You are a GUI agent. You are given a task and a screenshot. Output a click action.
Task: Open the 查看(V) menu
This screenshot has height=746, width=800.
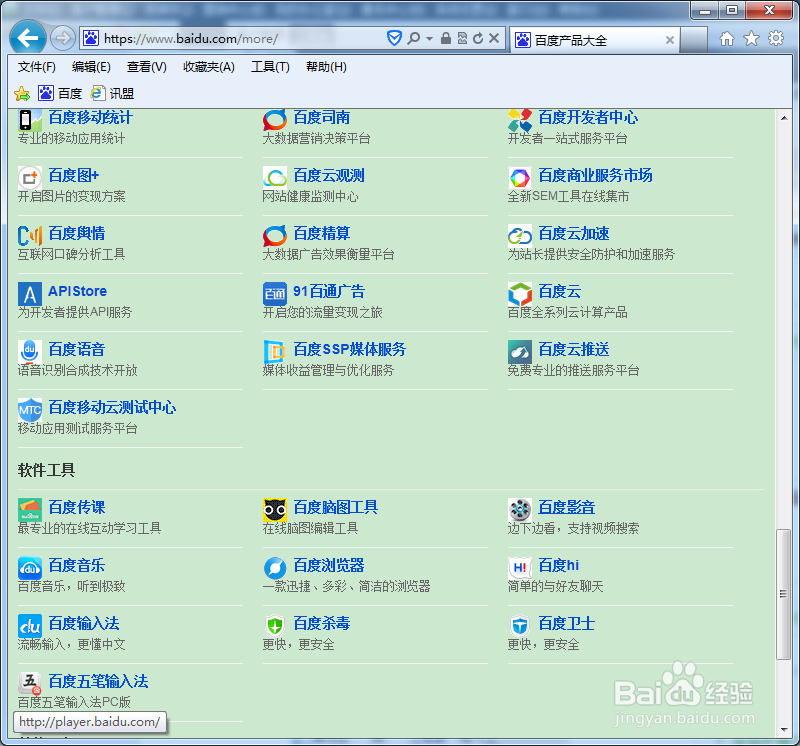(147, 67)
